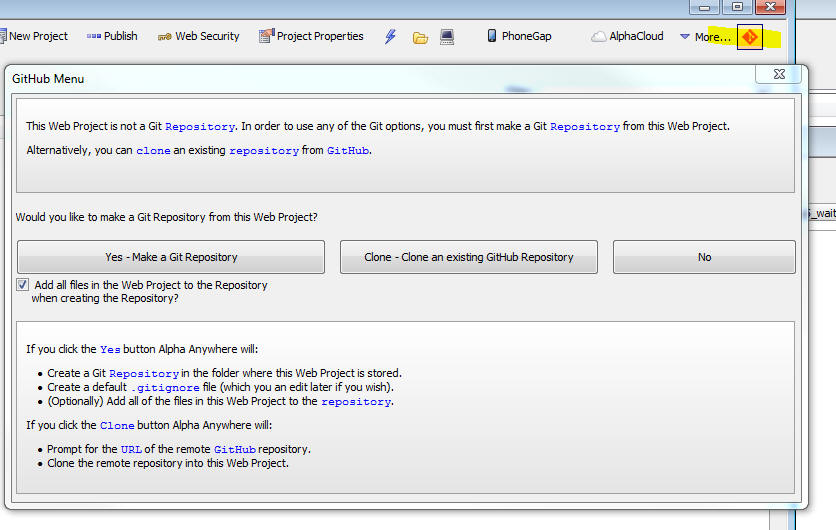Click the 'clone' link in the top paragraph
The image size is (836, 530).
point(153,151)
